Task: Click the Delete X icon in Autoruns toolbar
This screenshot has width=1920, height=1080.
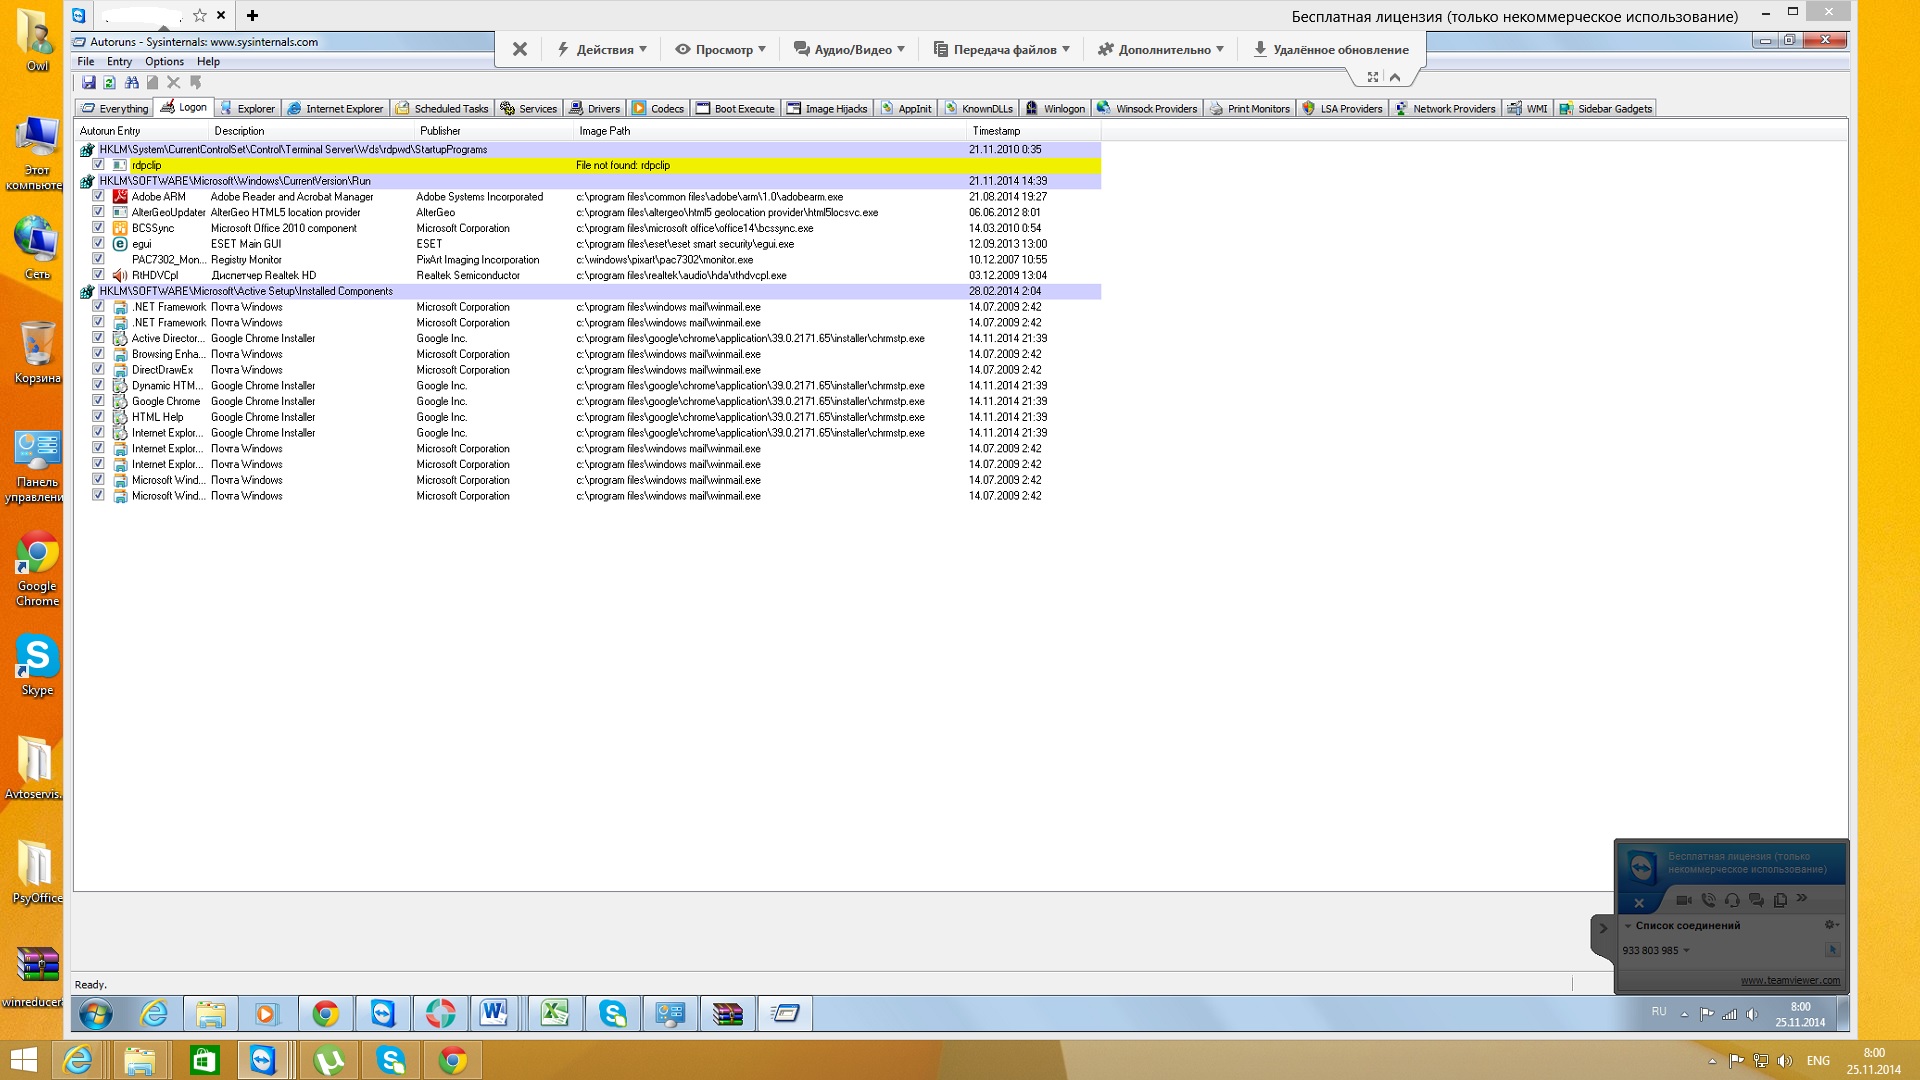Action: (x=174, y=83)
